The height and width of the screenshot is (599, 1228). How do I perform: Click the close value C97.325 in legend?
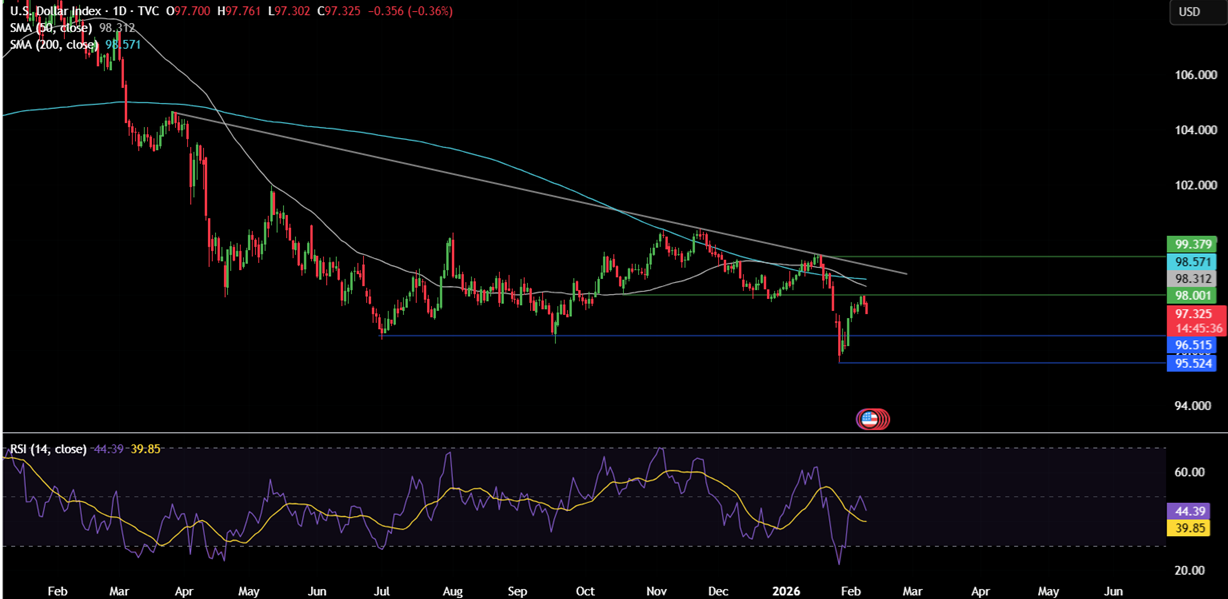point(340,12)
